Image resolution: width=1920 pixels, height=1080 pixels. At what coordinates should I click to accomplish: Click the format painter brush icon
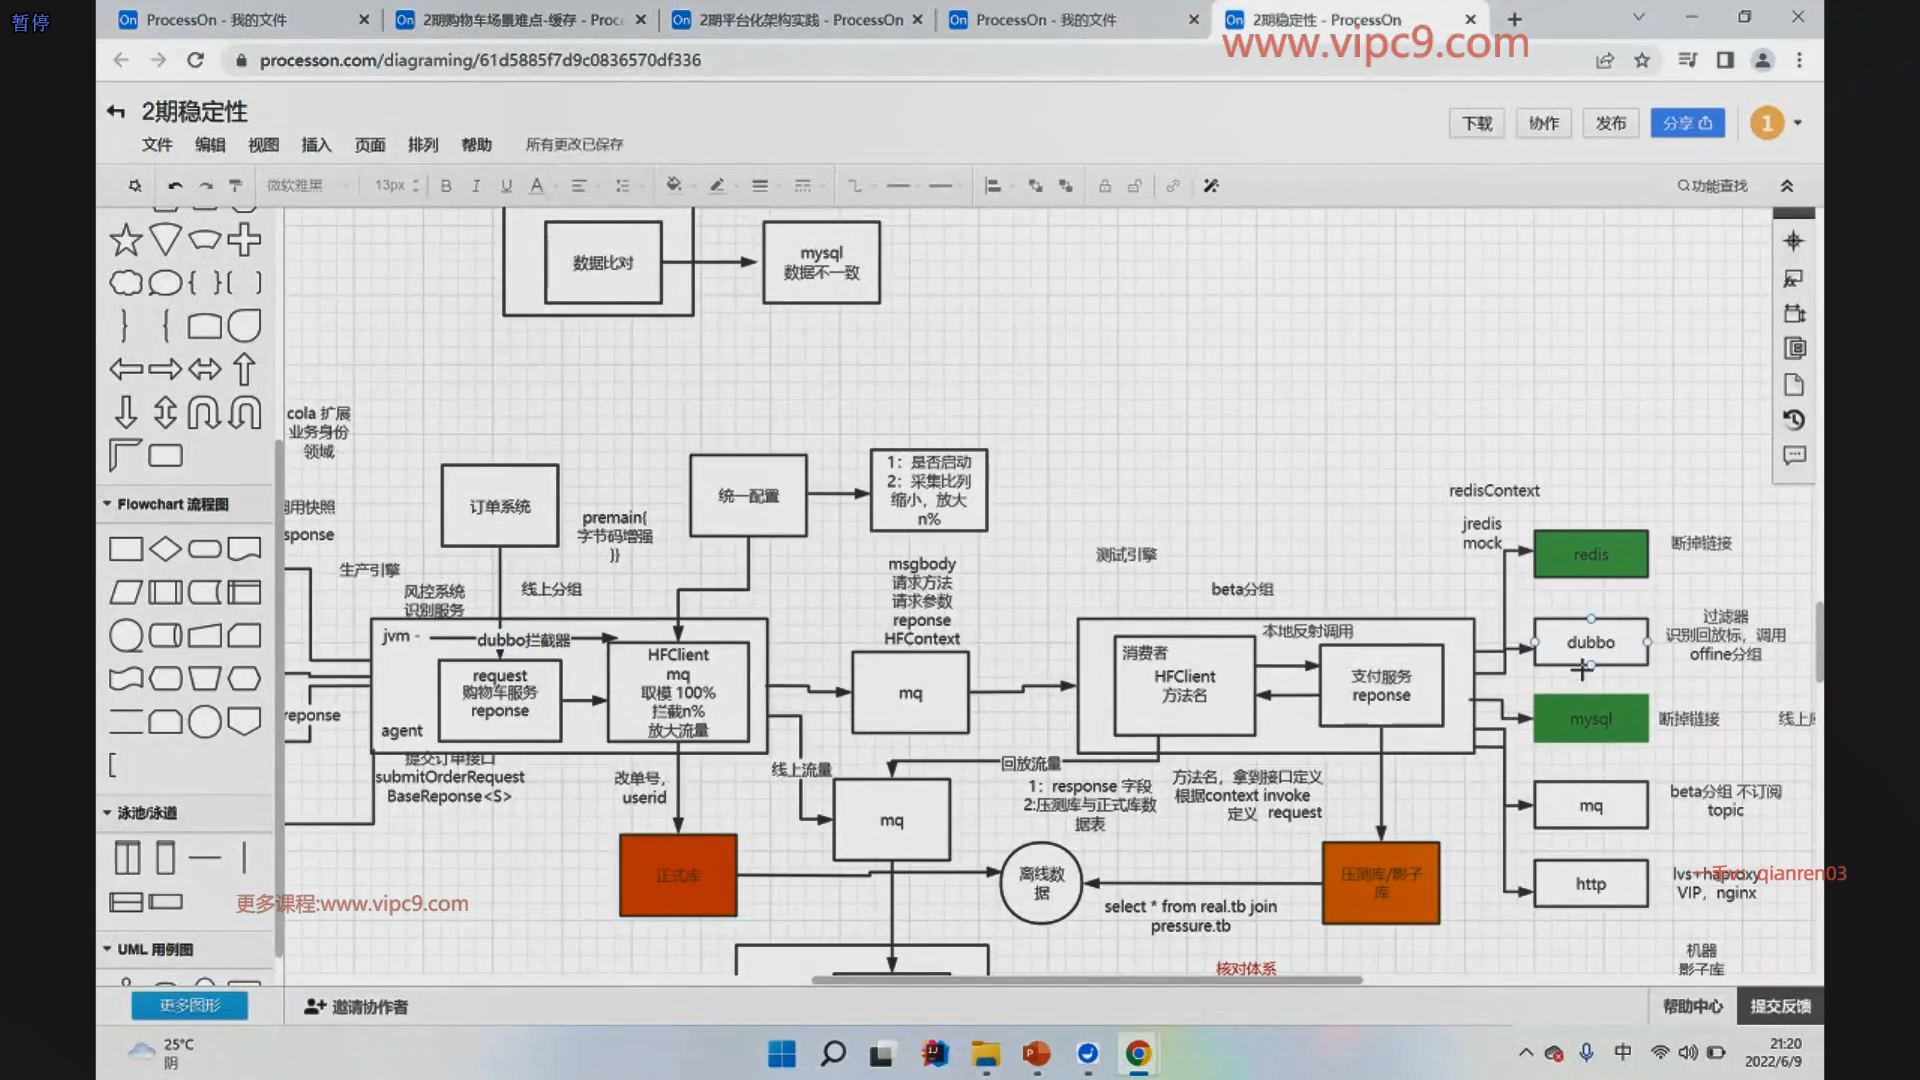coord(236,186)
